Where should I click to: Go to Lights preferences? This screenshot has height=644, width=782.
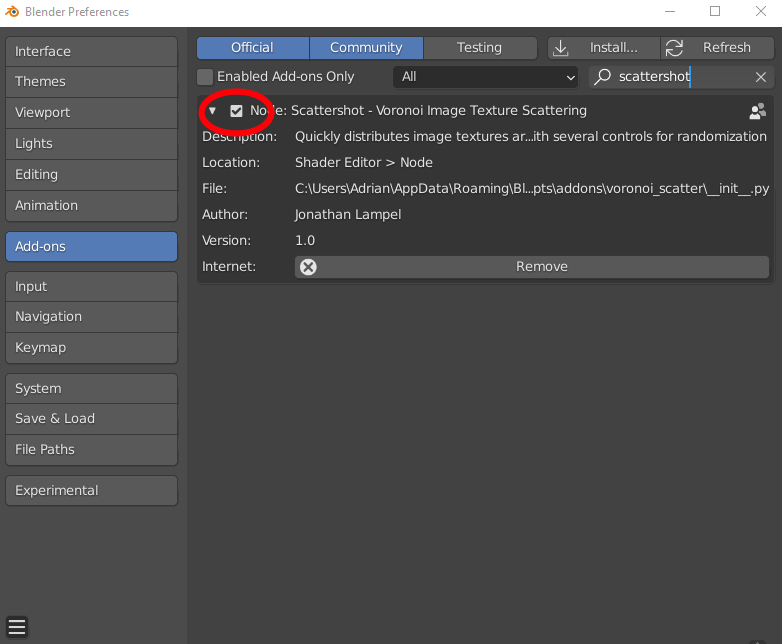click(x=91, y=144)
